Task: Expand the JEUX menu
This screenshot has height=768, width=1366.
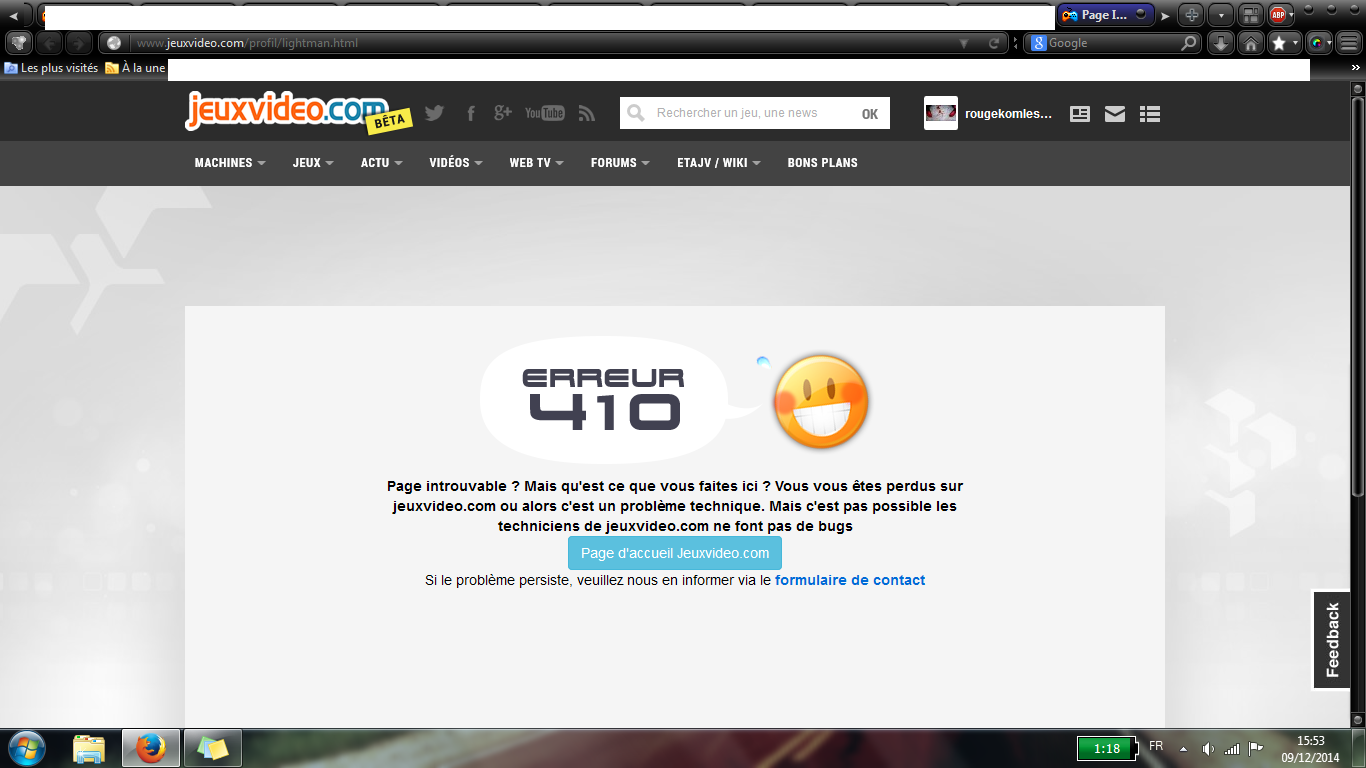Action: [313, 163]
